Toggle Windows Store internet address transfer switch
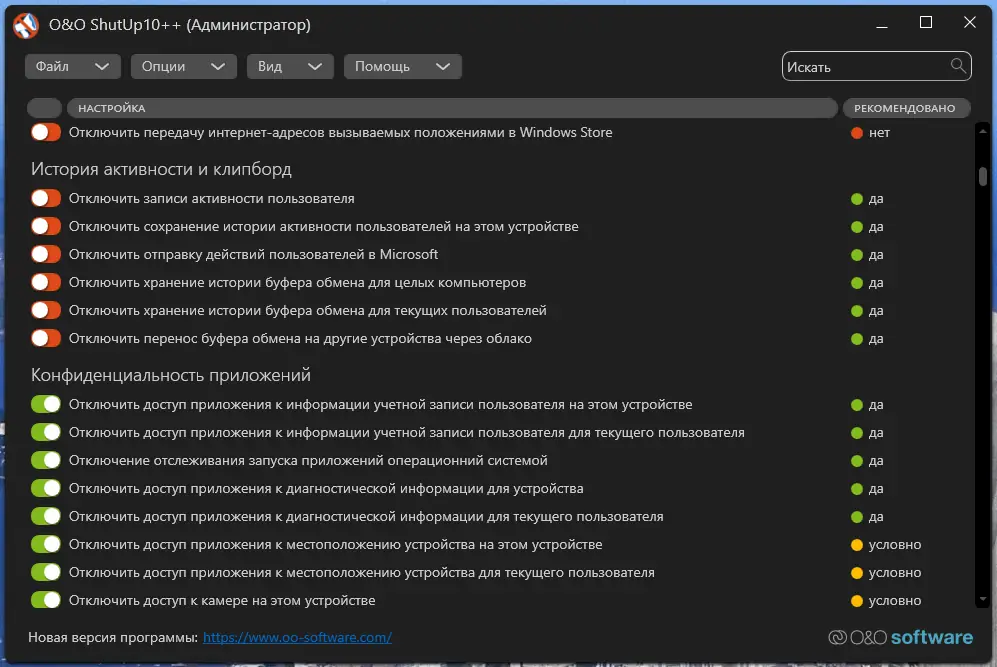997x667 pixels. click(46, 133)
